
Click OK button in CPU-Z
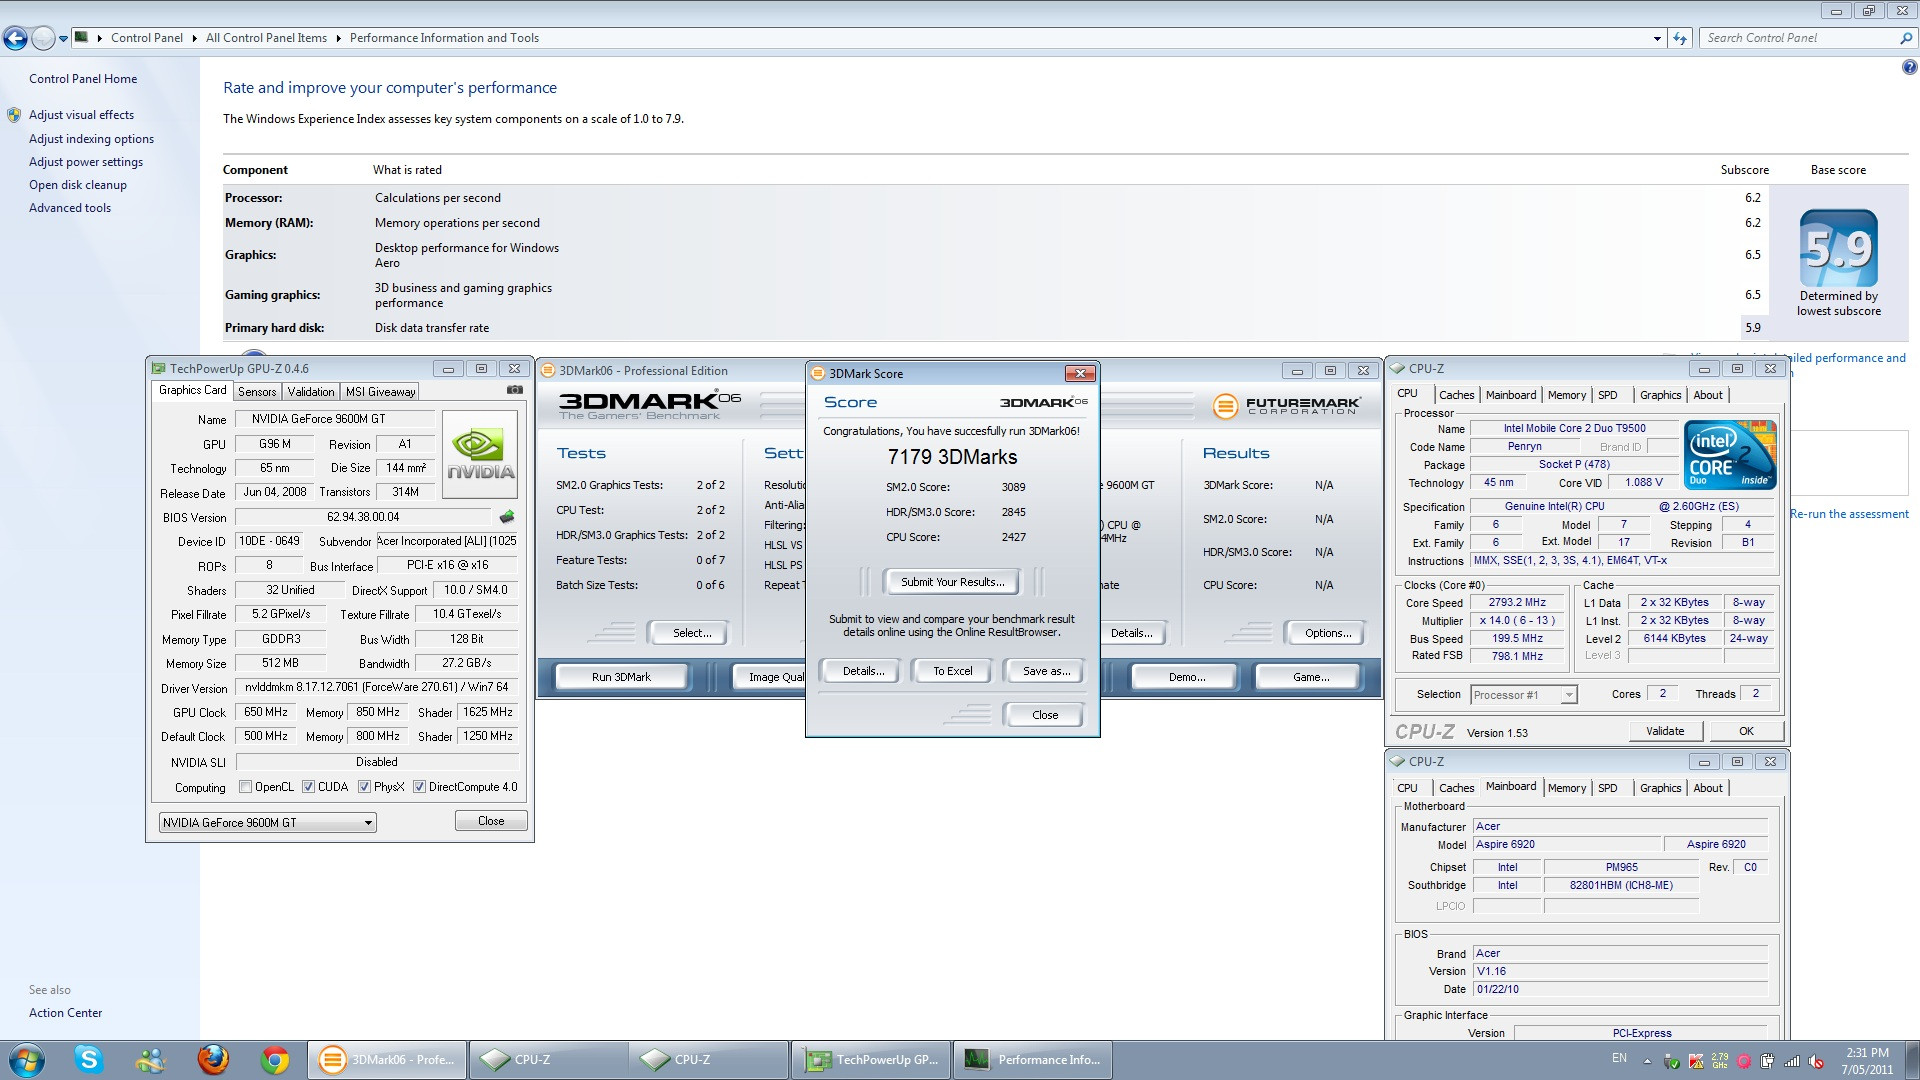coord(1746,731)
